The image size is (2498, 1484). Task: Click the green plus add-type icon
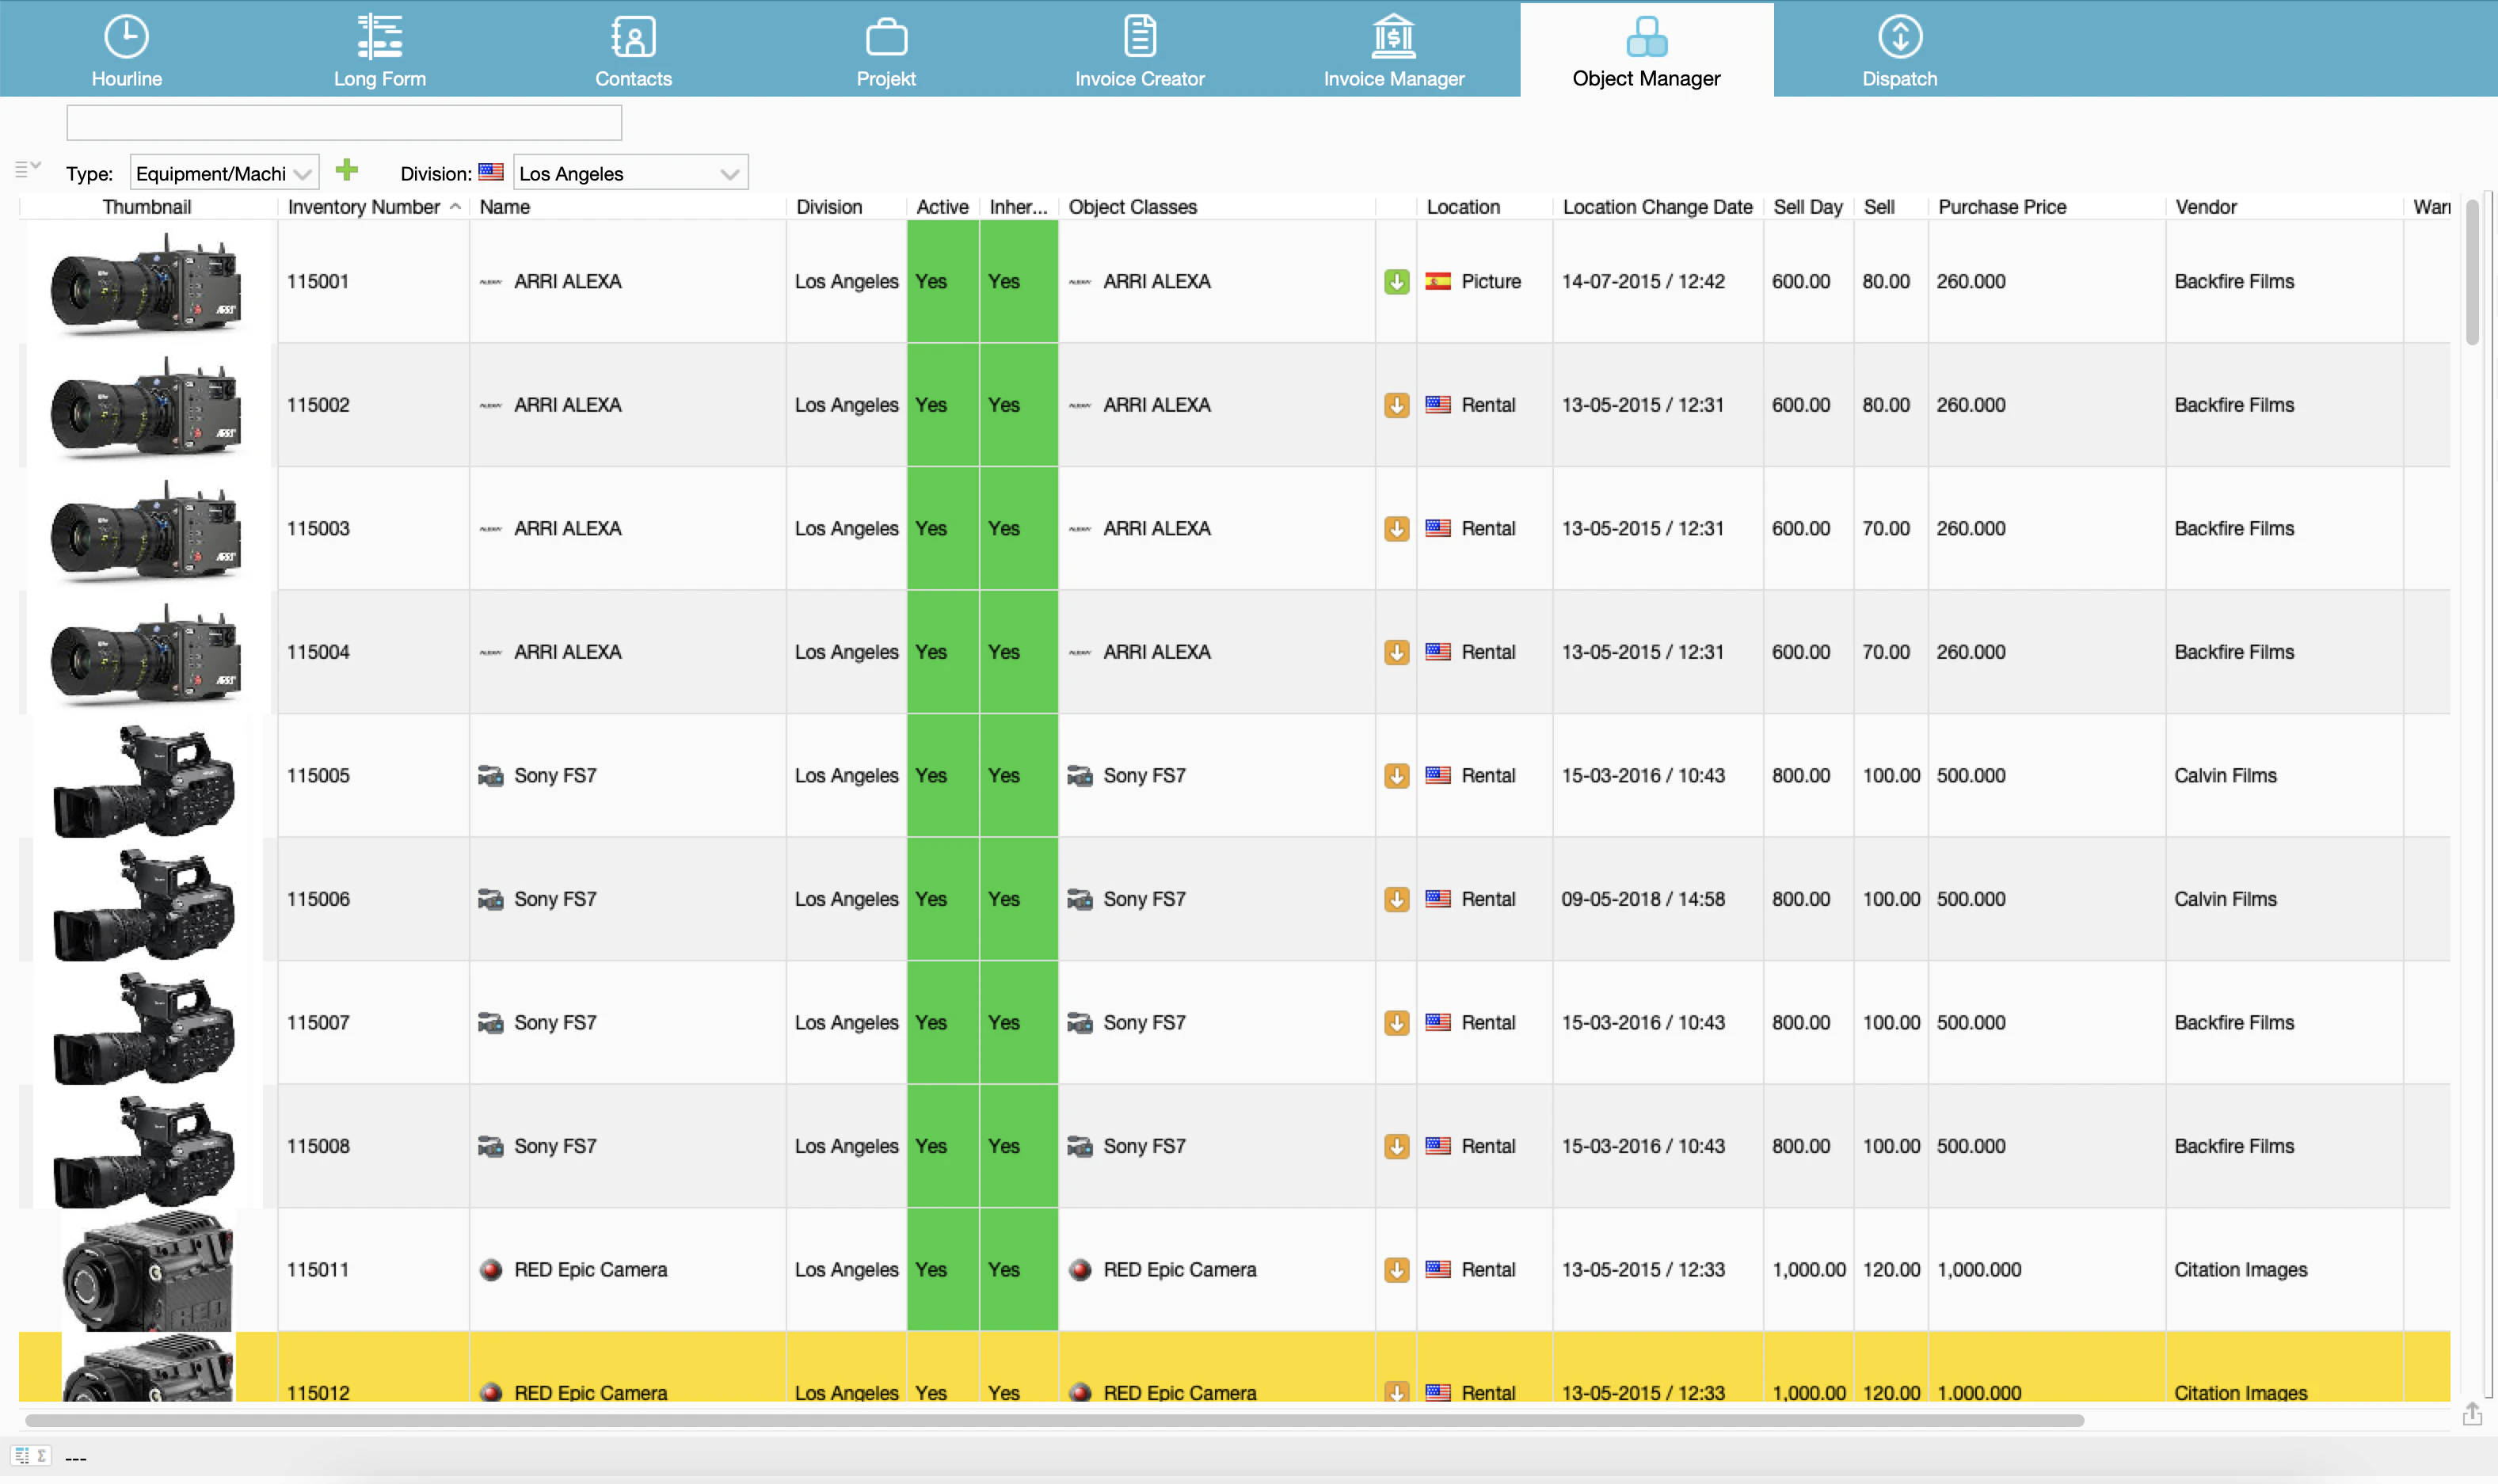click(x=347, y=170)
